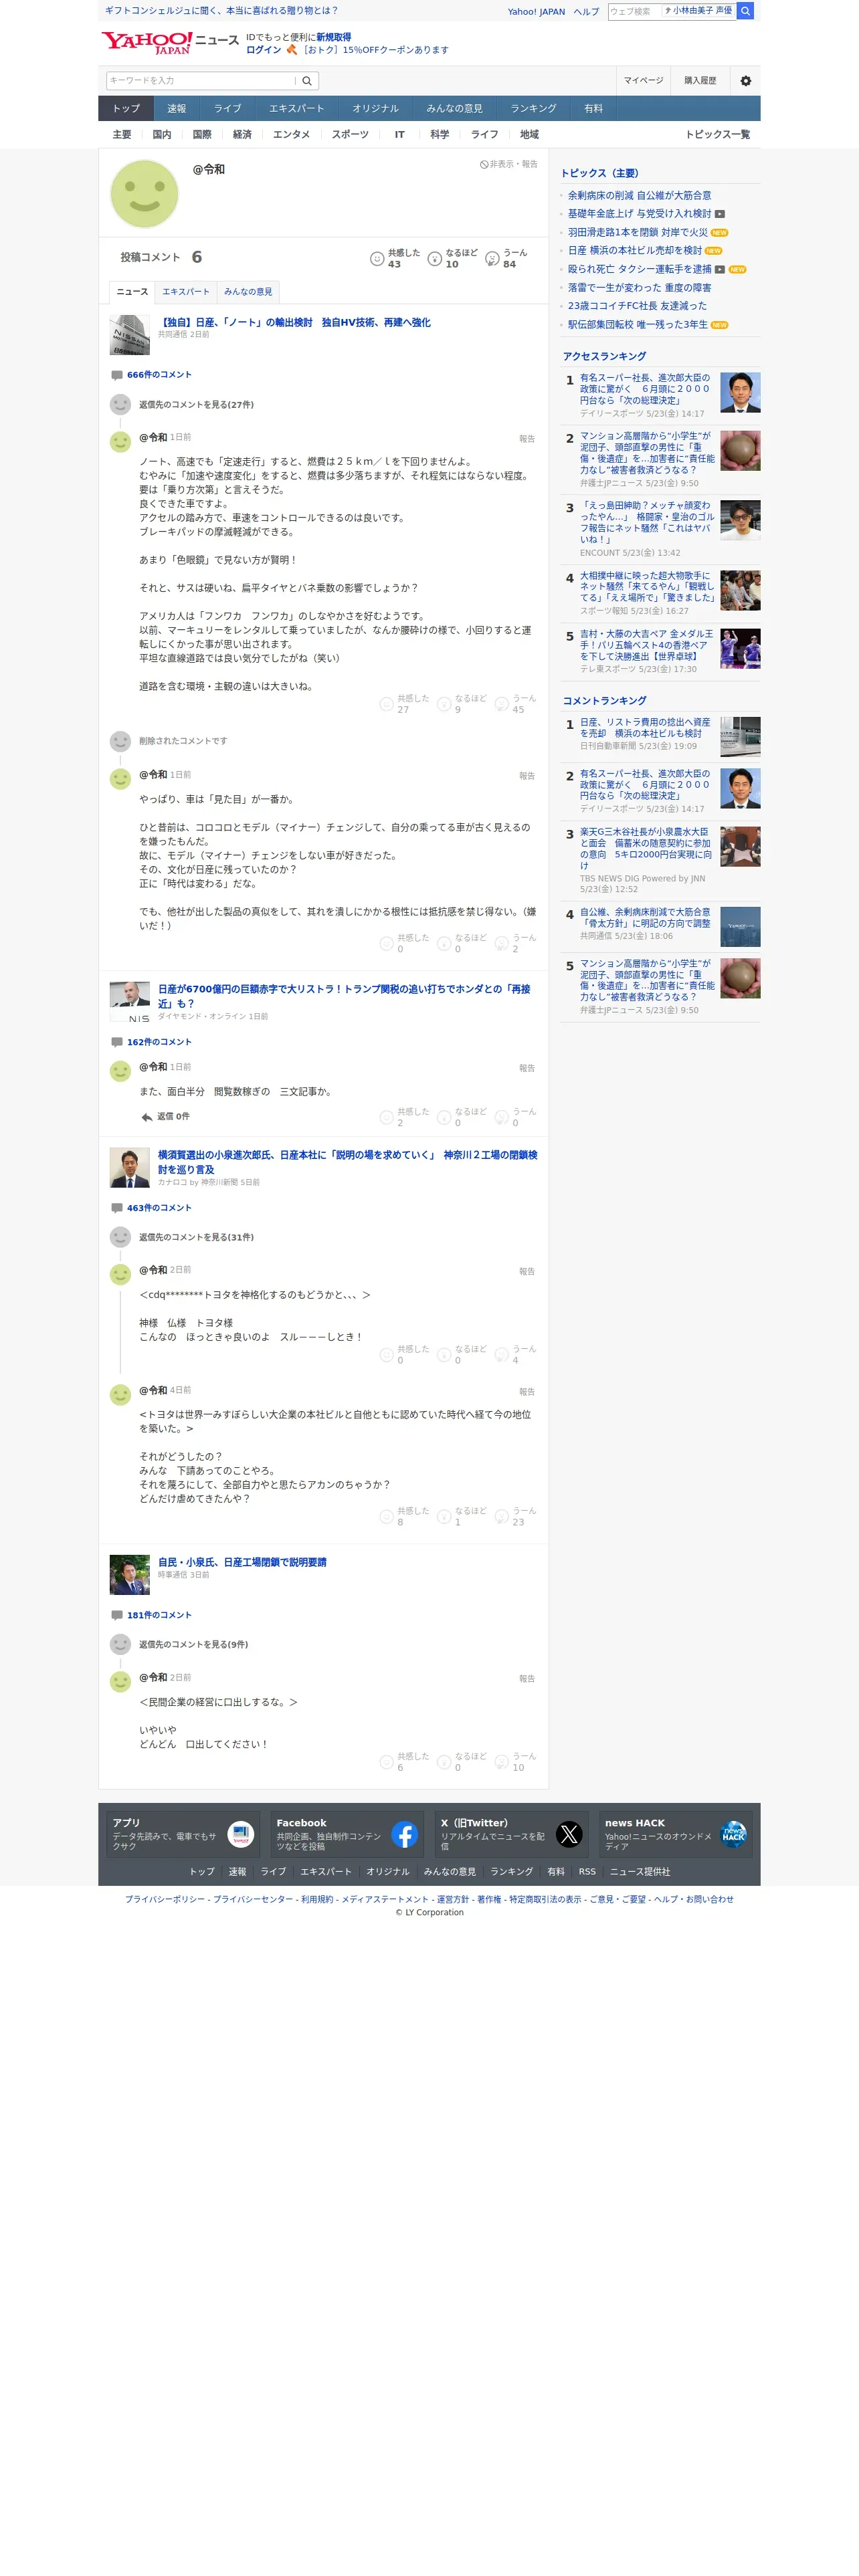
Task: Click 共感した icon on the 閲覧数稼ぎ comment
Action: click(x=386, y=1117)
